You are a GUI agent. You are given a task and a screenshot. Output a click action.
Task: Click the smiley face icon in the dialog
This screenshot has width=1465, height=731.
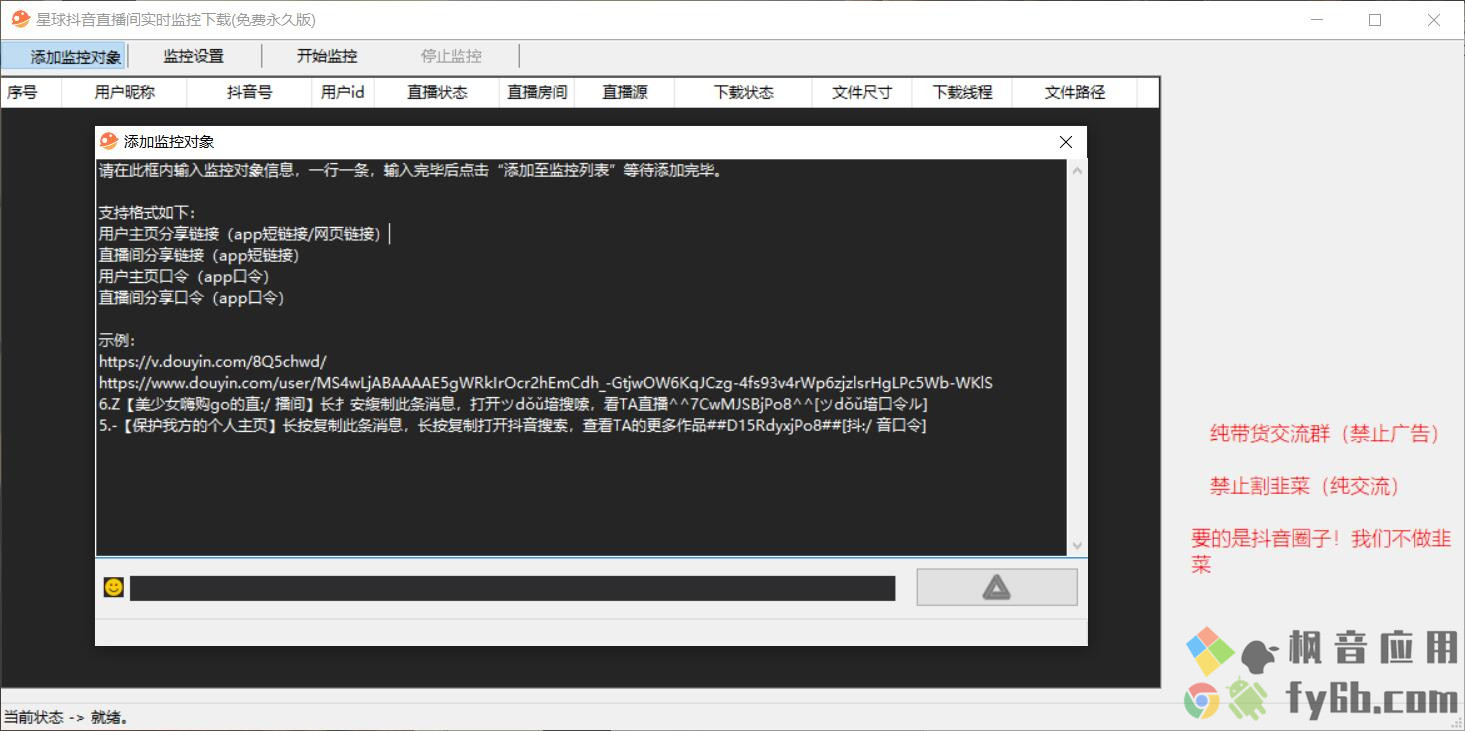click(x=114, y=588)
